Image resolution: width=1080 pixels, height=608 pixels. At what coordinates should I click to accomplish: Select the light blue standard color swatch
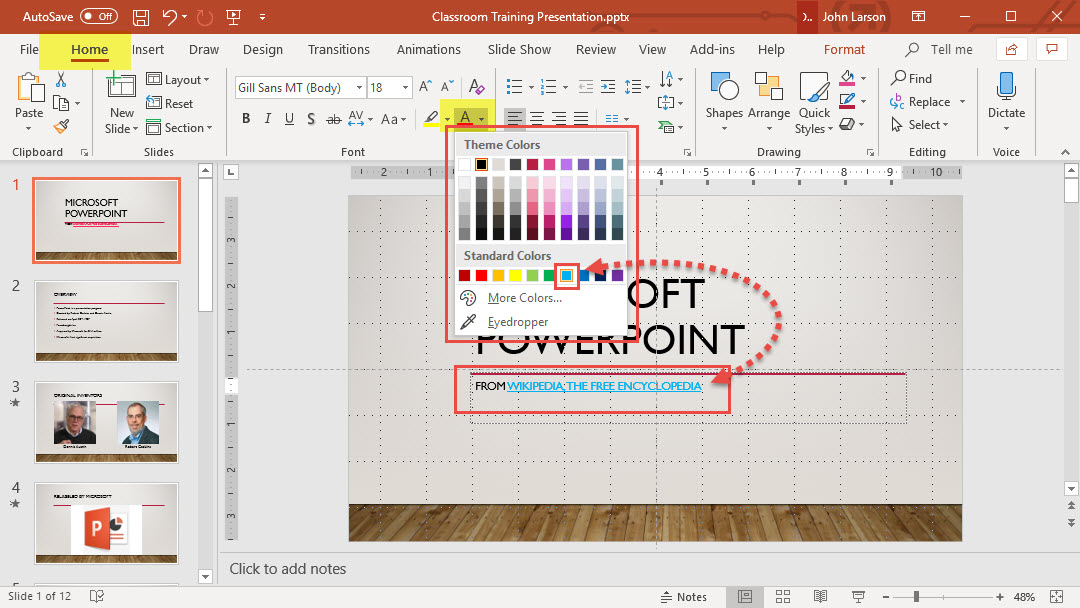click(567, 275)
